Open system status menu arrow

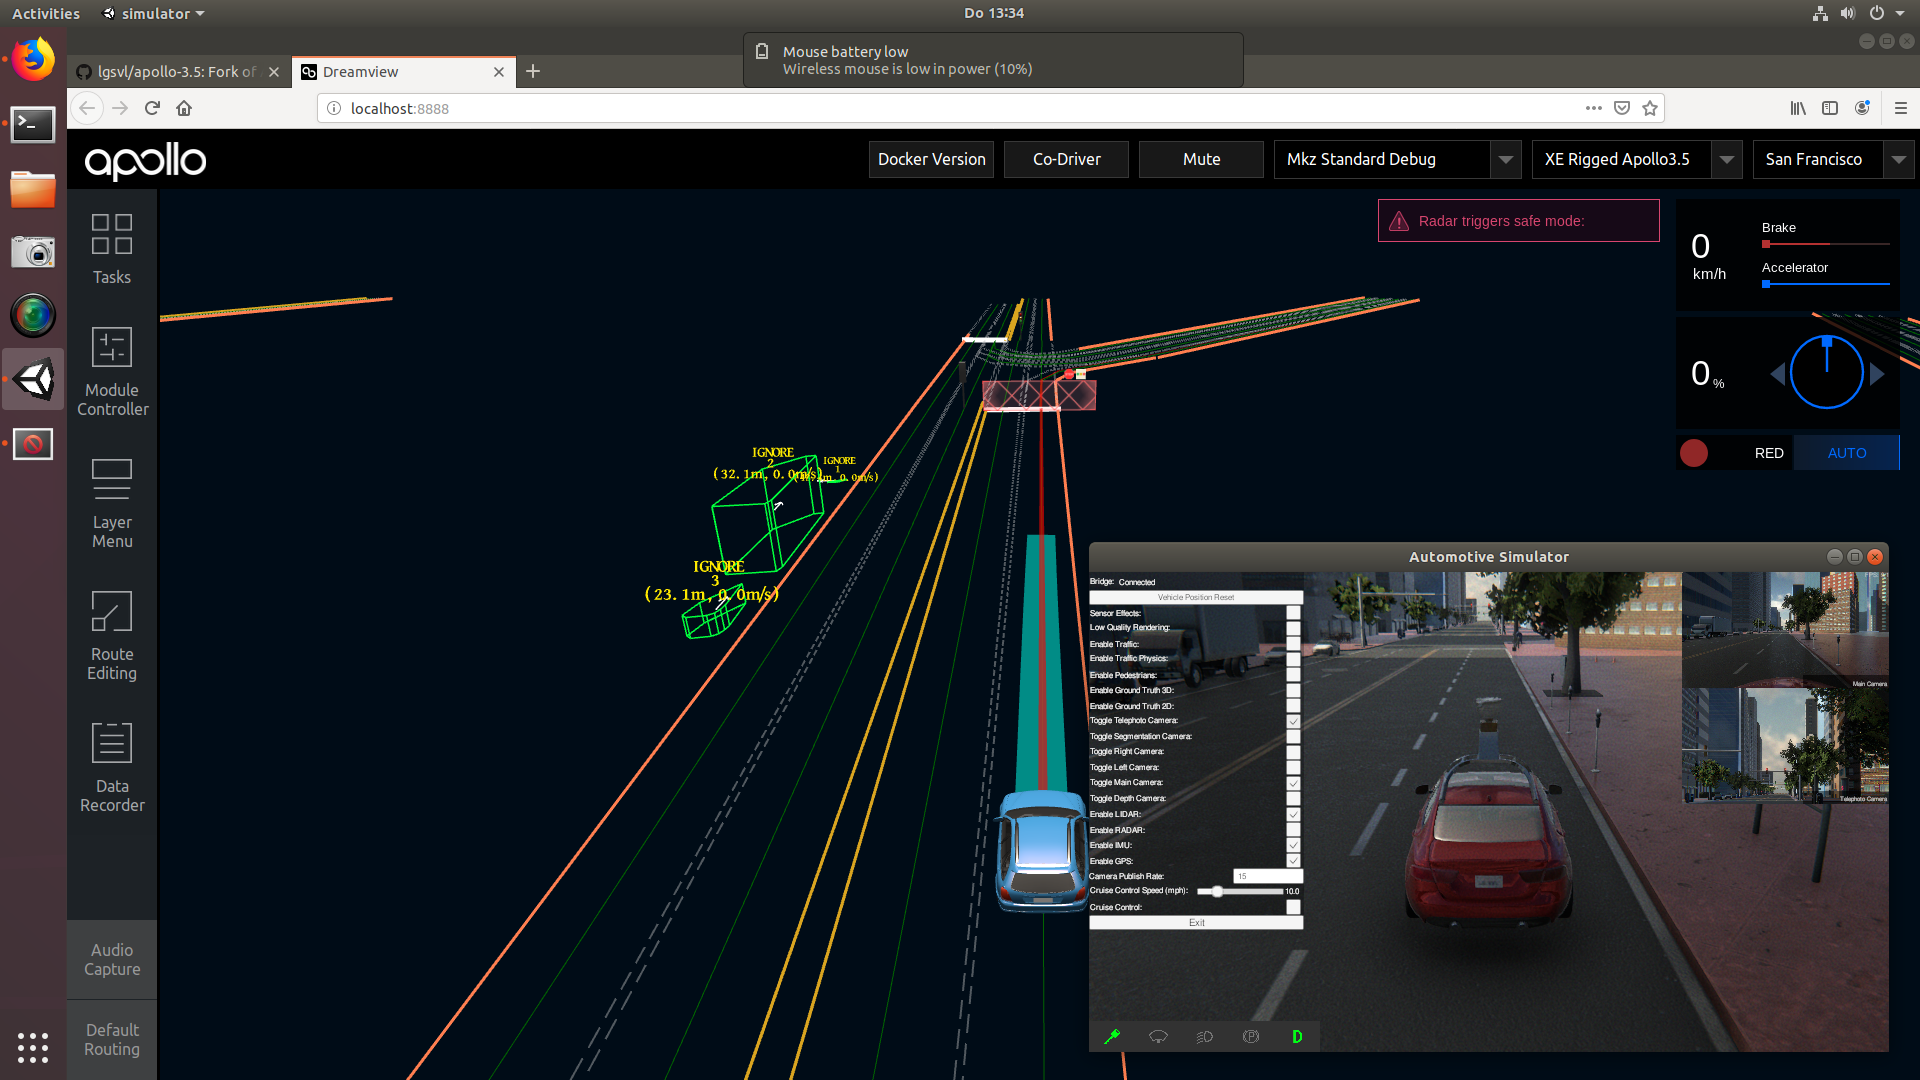(1900, 13)
